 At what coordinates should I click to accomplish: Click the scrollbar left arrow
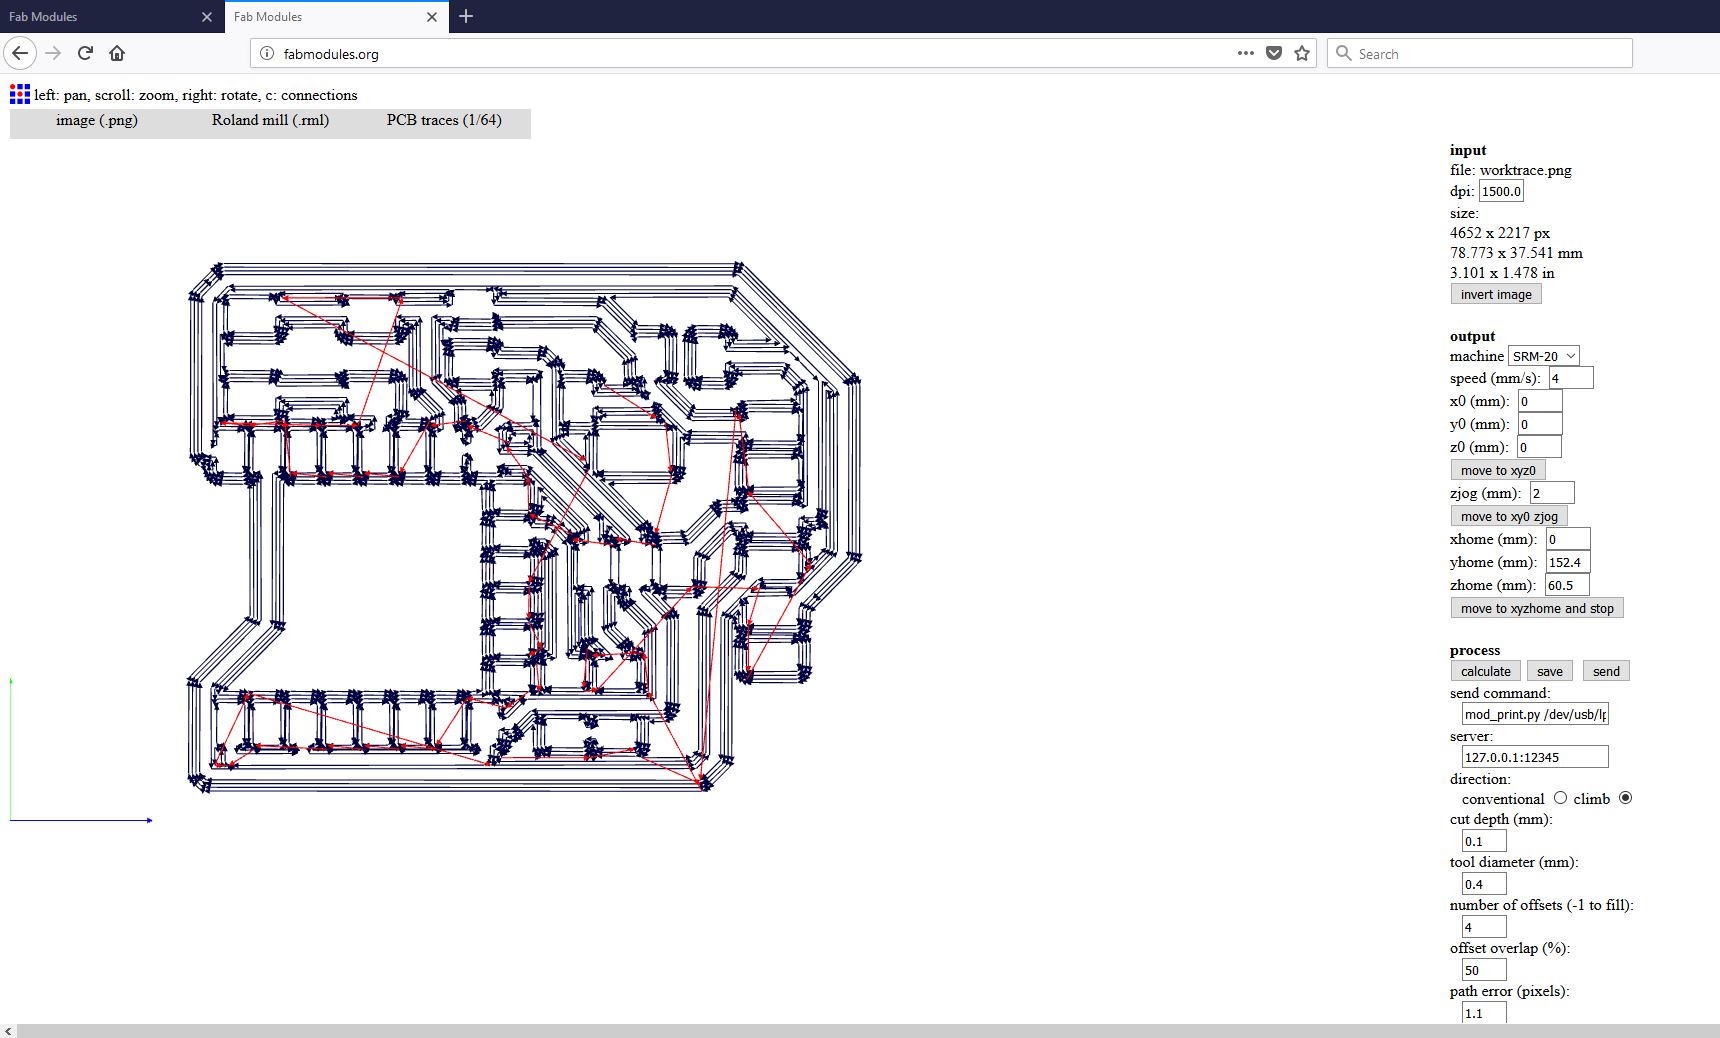[x=8, y=1031]
